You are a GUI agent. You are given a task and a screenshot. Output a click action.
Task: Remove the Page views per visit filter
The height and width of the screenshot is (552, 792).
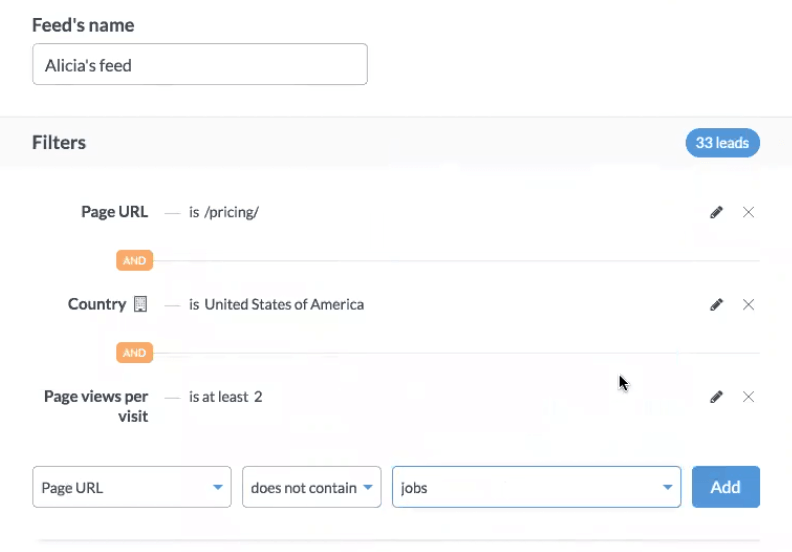(748, 397)
